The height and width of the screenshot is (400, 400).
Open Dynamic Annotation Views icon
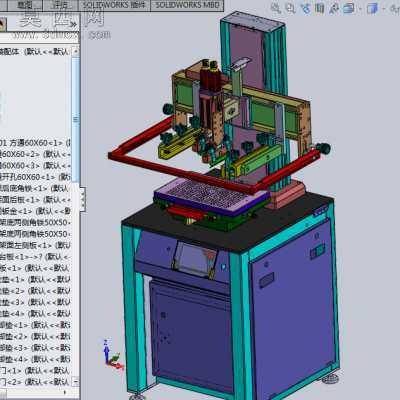334,8
